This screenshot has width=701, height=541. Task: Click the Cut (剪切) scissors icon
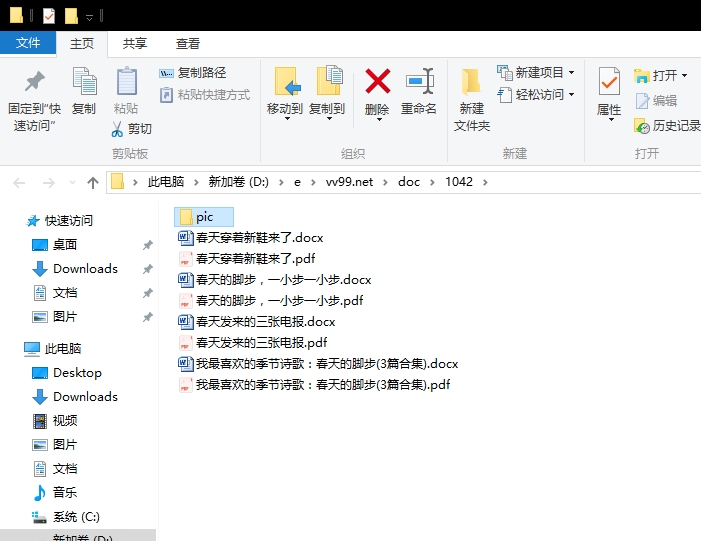coord(117,129)
